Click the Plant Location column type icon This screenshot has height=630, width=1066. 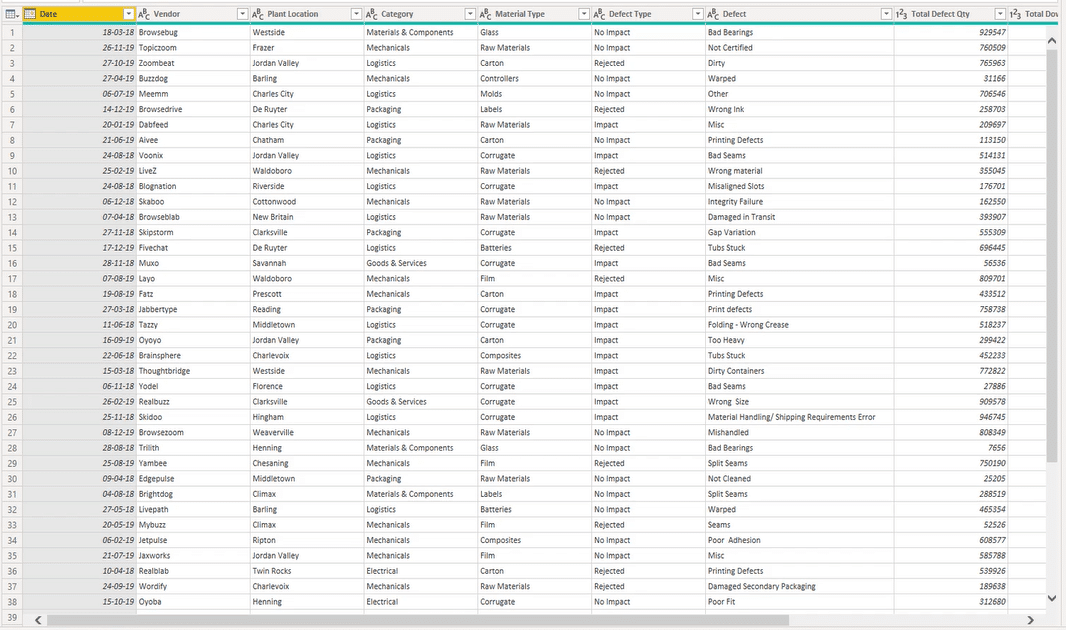tap(258, 14)
